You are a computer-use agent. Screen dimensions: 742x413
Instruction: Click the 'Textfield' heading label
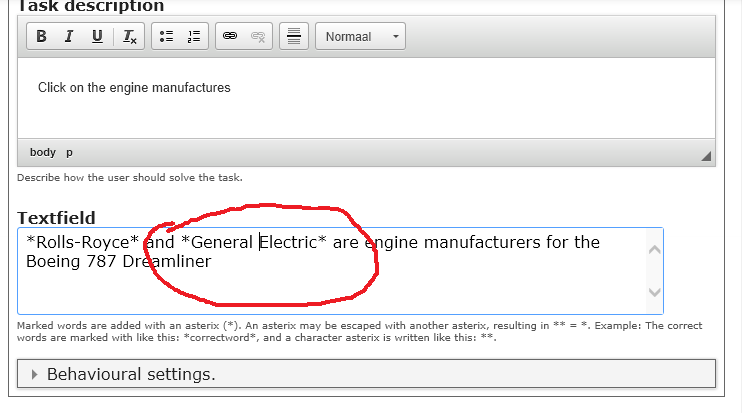click(56, 218)
